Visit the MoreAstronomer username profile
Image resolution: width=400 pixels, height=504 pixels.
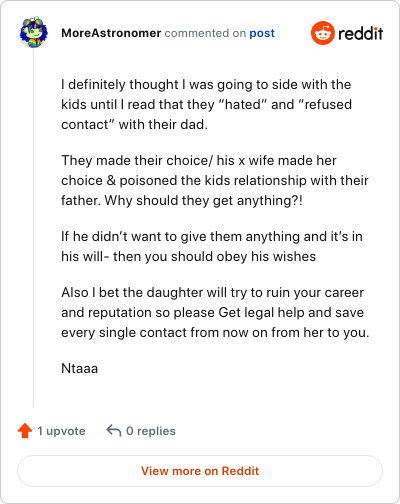(111, 33)
